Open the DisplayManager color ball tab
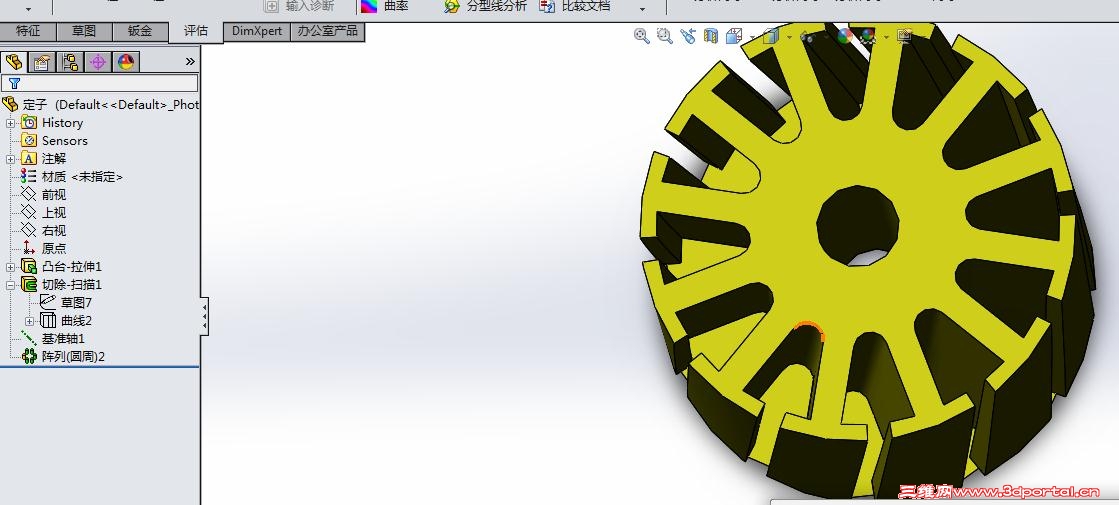The height and width of the screenshot is (505, 1119). tap(126, 62)
